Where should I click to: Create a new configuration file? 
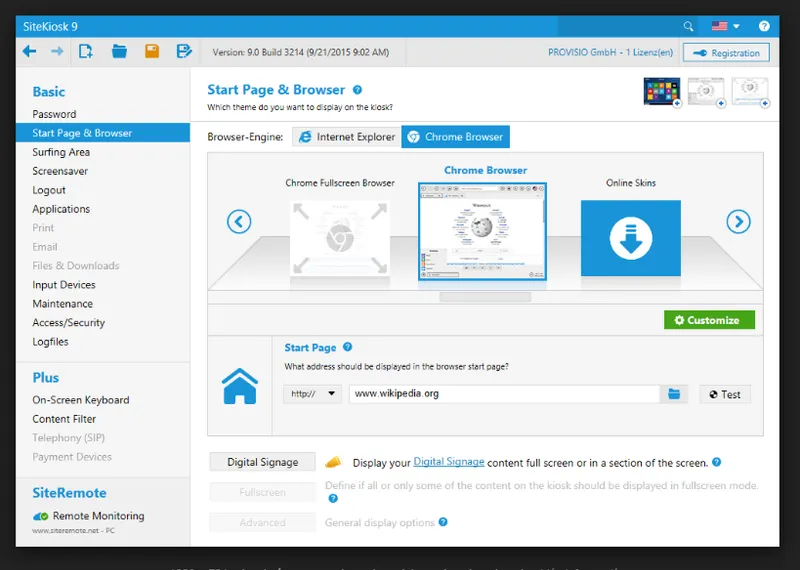tap(86, 51)
